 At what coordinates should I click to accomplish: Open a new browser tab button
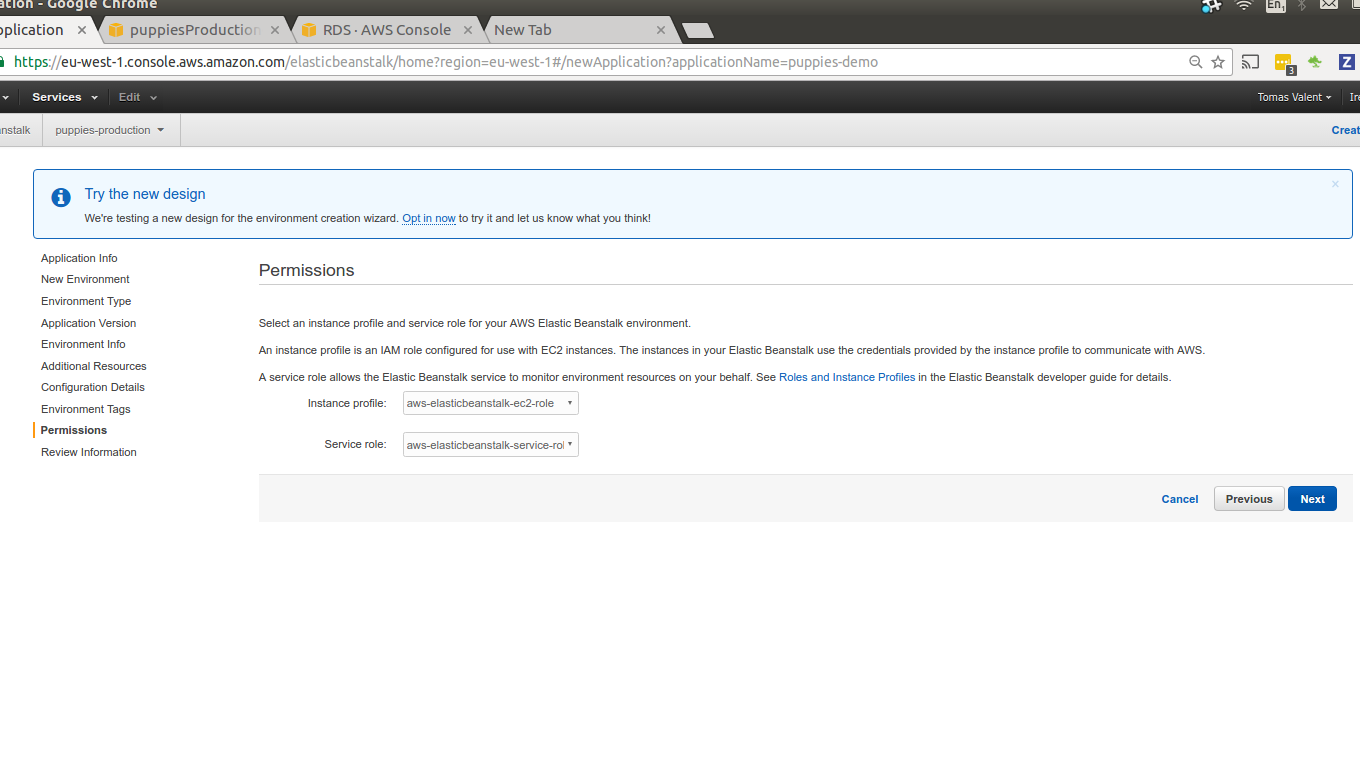(x=698, y=30)
